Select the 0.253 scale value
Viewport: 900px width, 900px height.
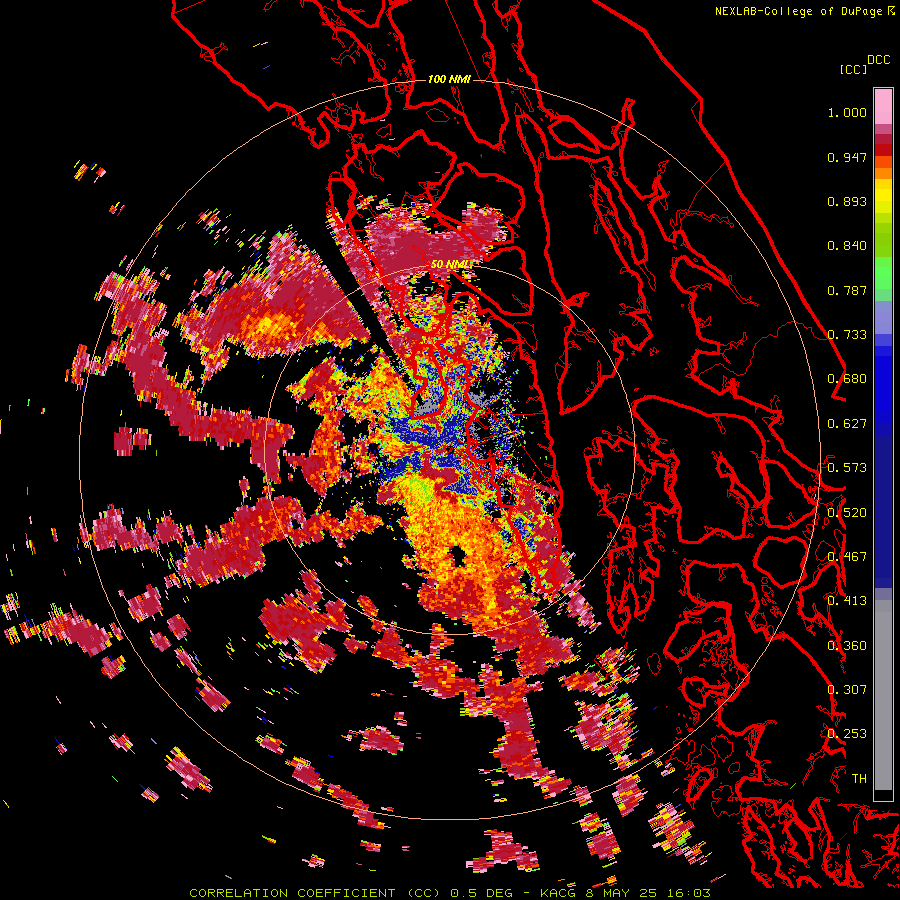(847, 734)
